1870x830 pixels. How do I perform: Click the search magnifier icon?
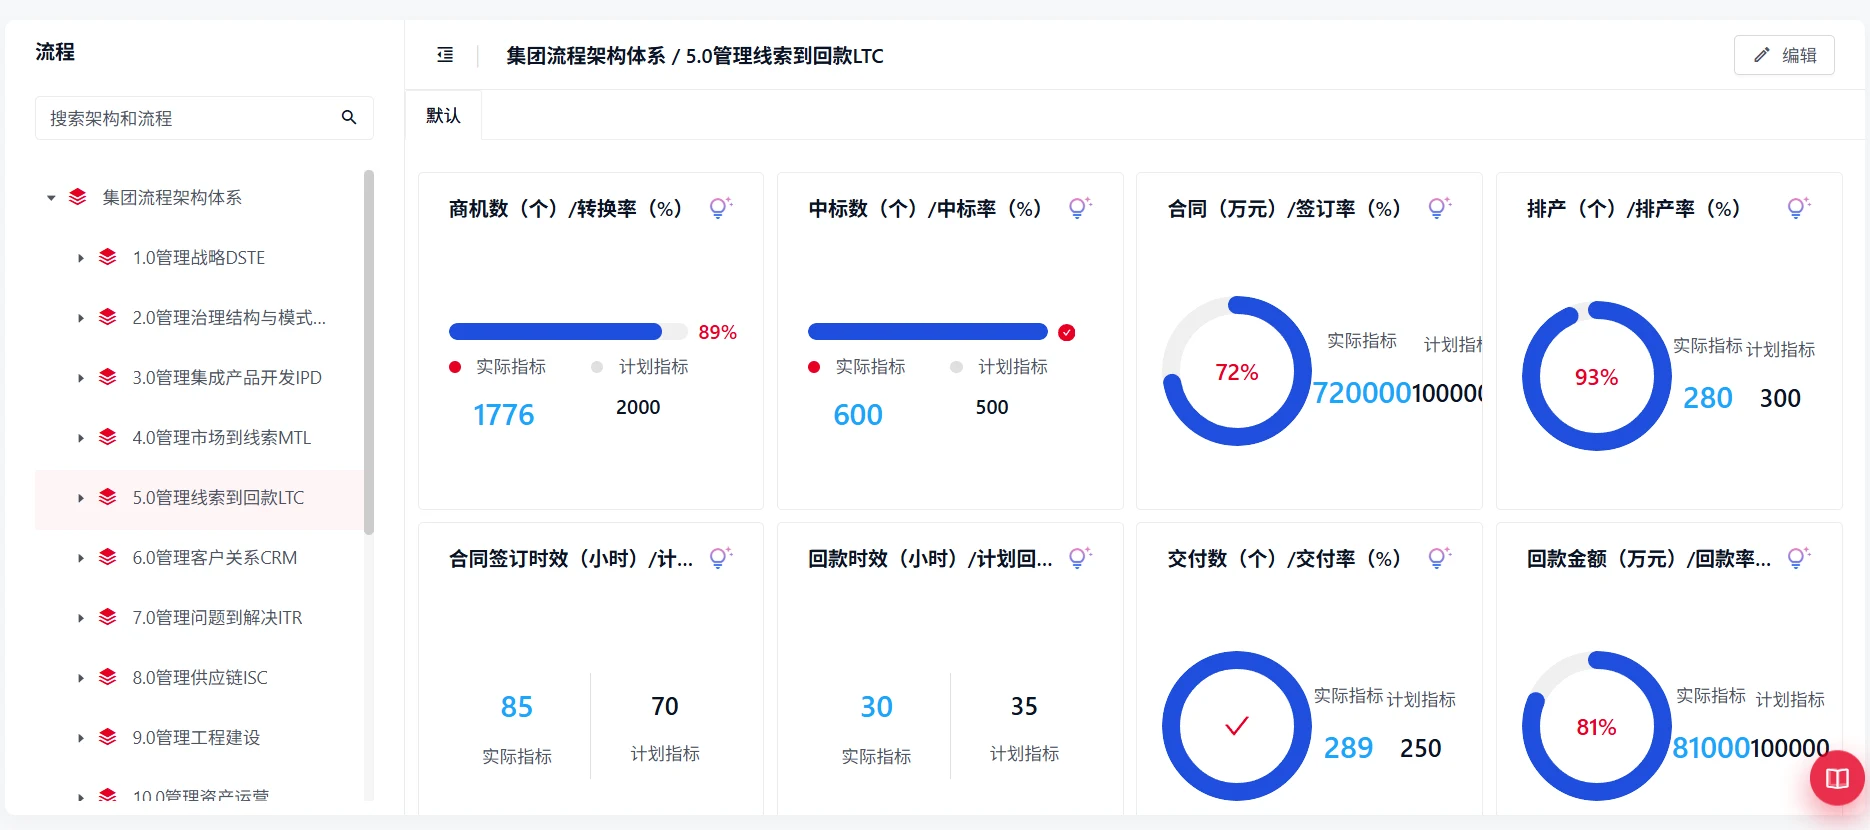click(x=349, y=117)
